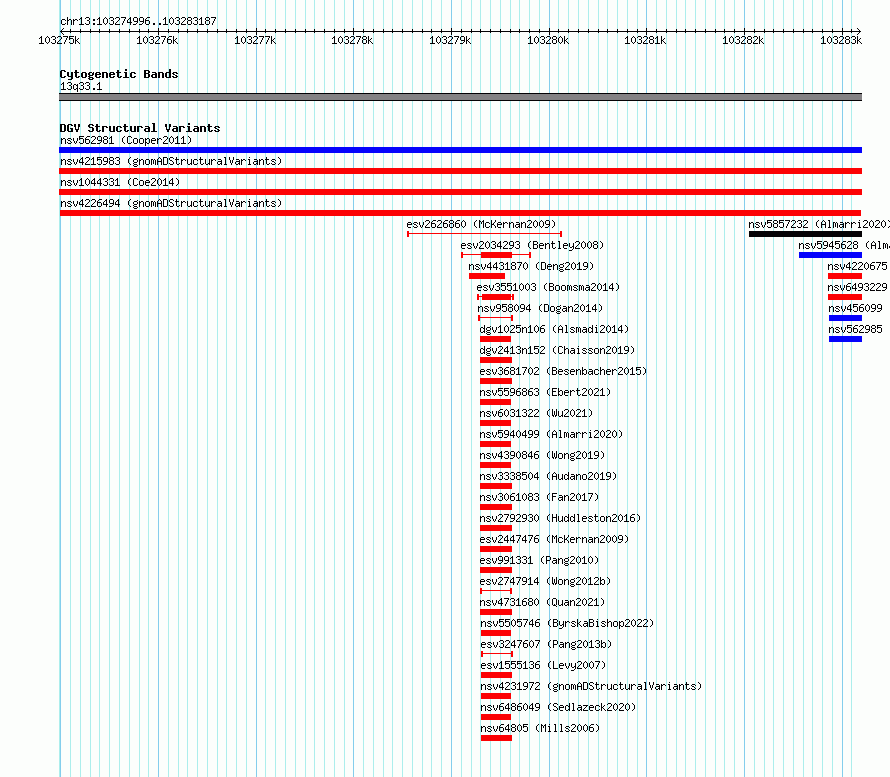Click nsv5596863 (Ebert2021) label
890x777 pixels.
click(x=545, y=392)
